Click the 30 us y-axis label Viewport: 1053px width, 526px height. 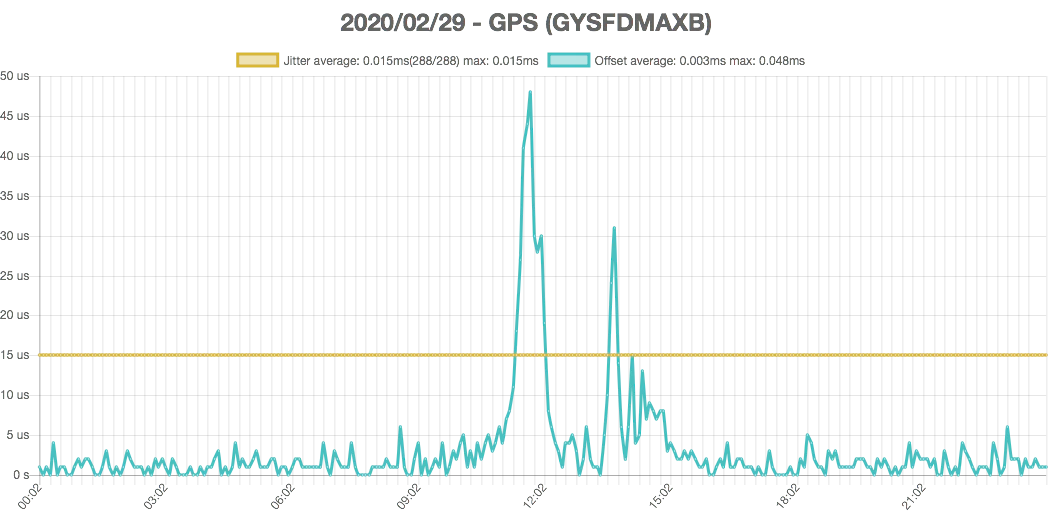click(x=15, y=236)
